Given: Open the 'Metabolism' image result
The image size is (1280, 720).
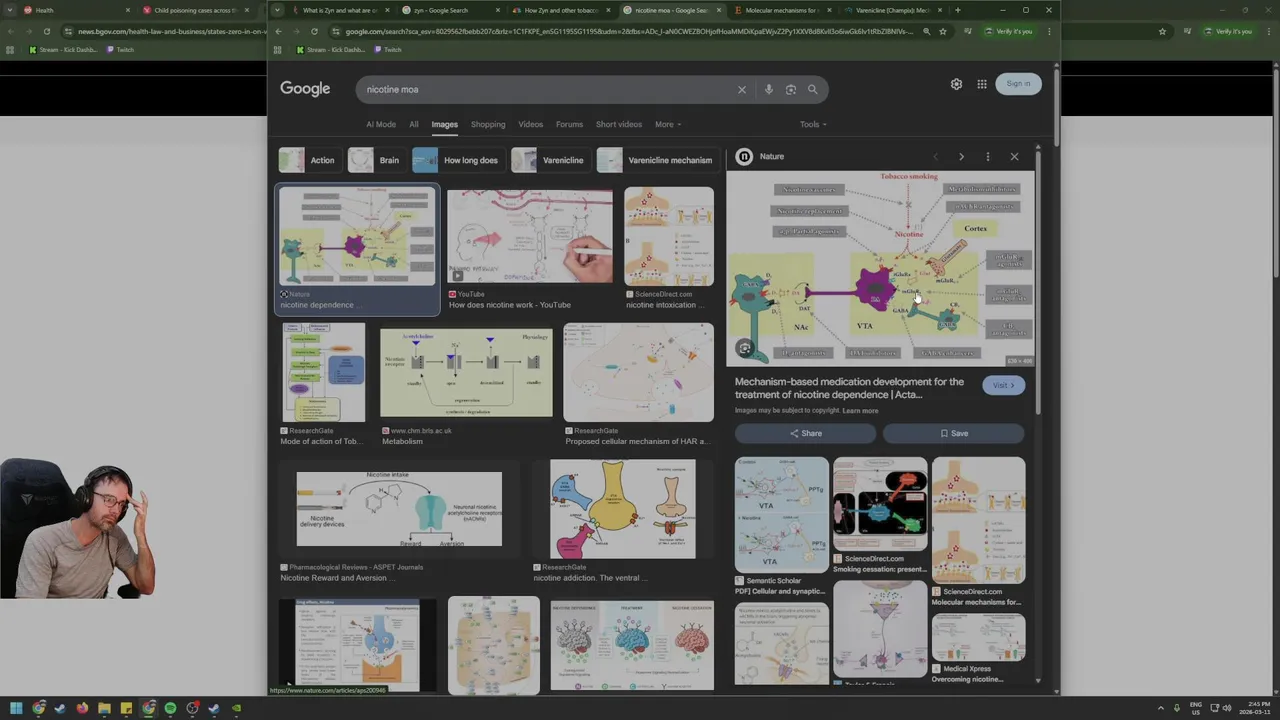Looking at the screenshot, I should (466, 372).
